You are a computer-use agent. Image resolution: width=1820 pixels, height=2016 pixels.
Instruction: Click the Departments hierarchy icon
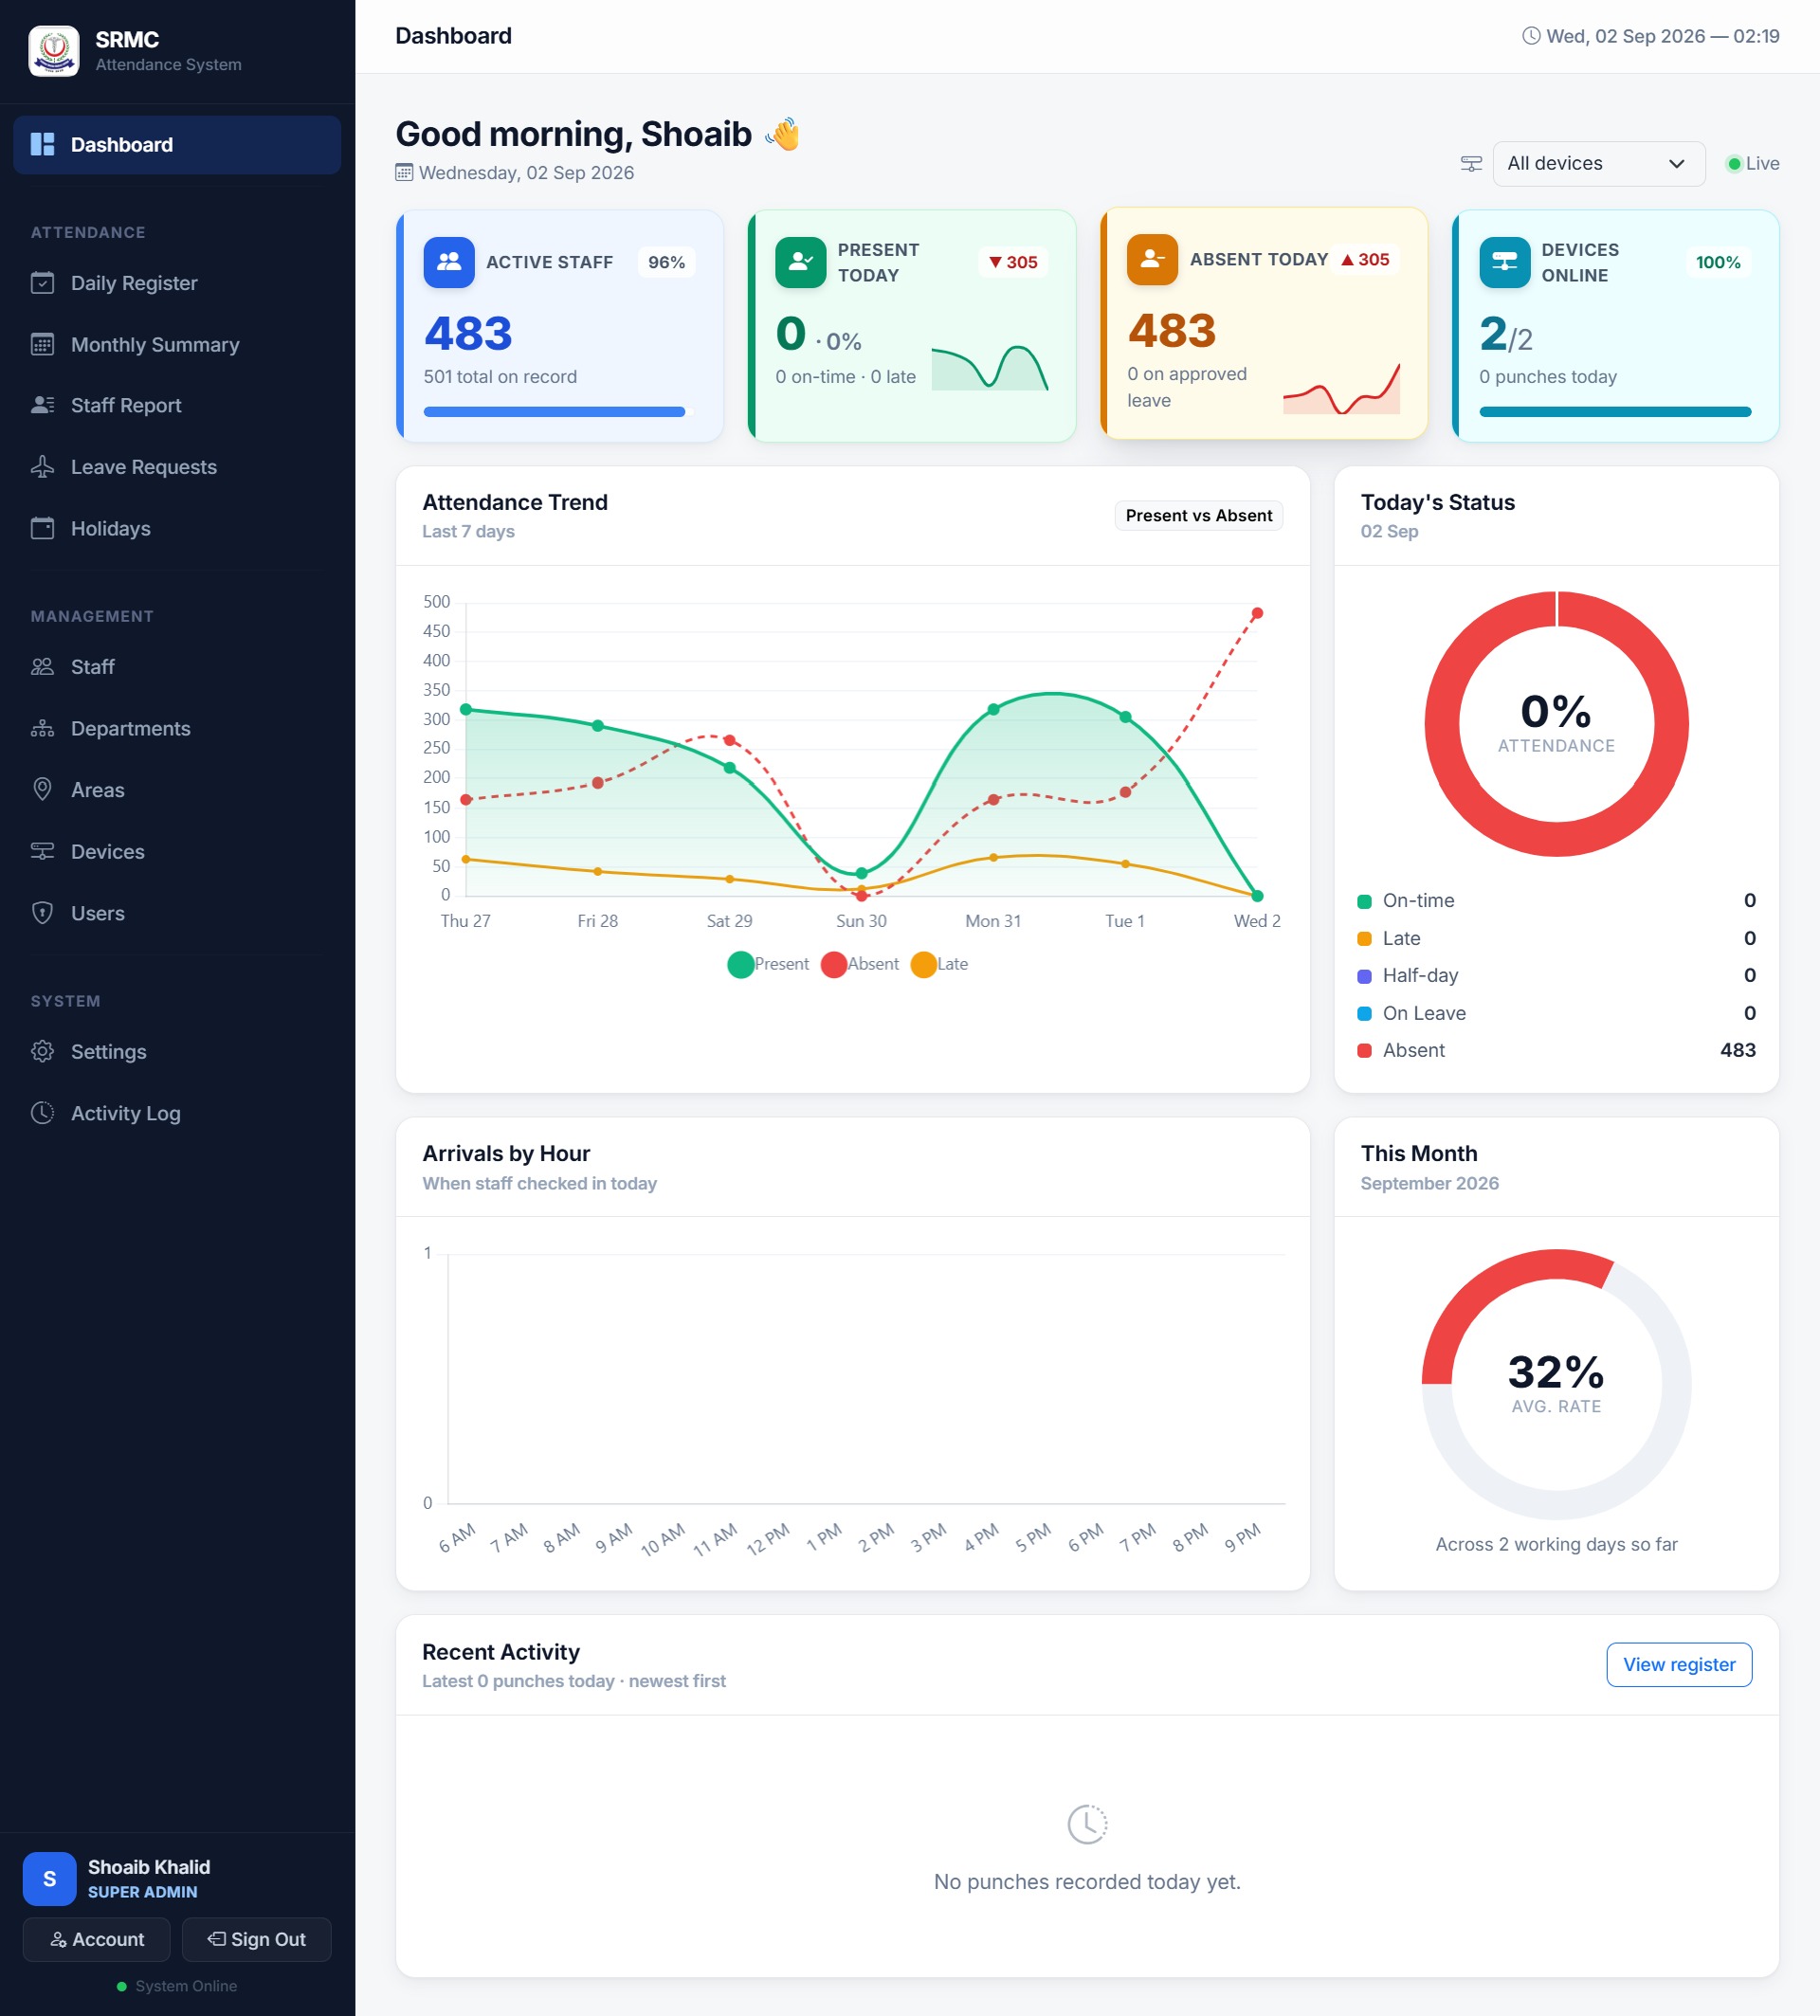click(43, 729)
